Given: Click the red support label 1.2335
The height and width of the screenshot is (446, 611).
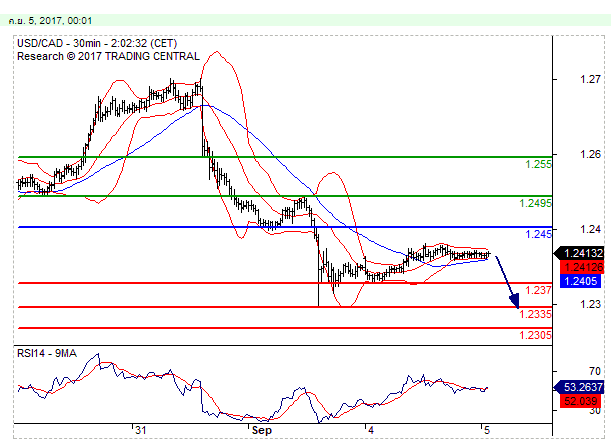Looking at the screenshot, I should 535,314.
